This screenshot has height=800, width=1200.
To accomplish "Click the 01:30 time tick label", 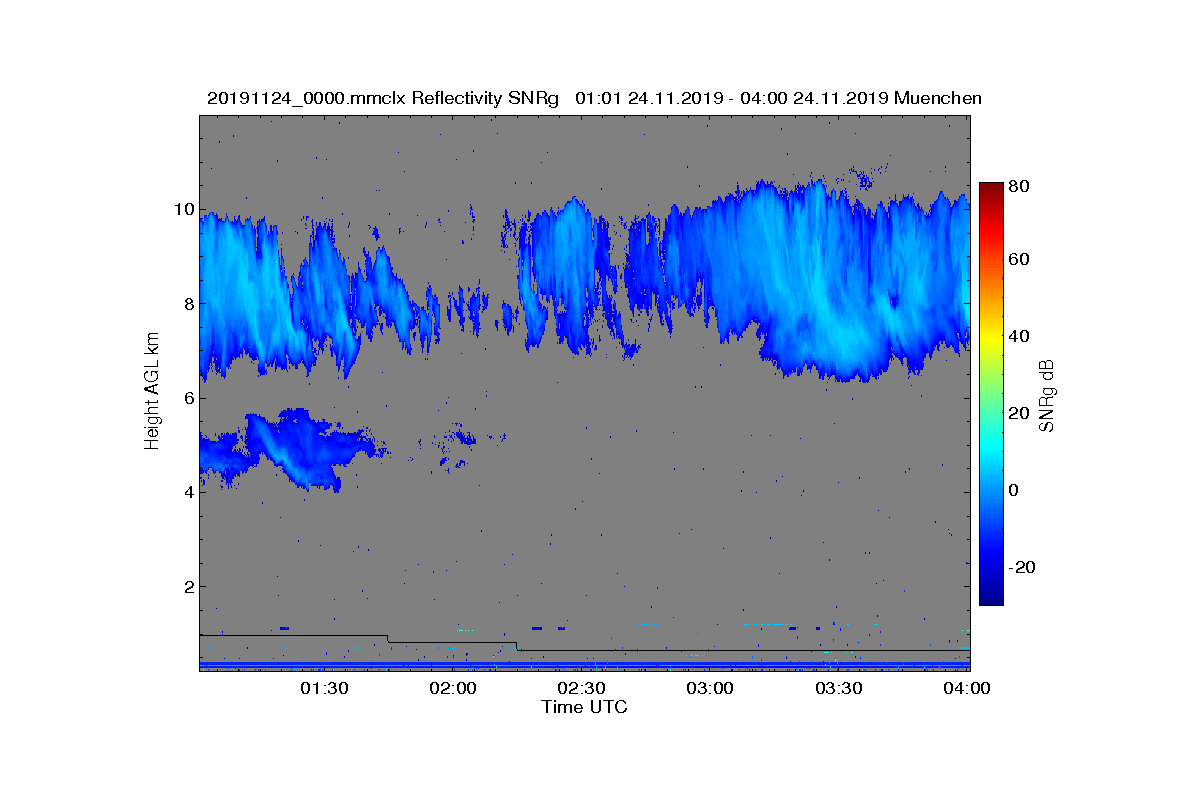I will click(324, 688).
